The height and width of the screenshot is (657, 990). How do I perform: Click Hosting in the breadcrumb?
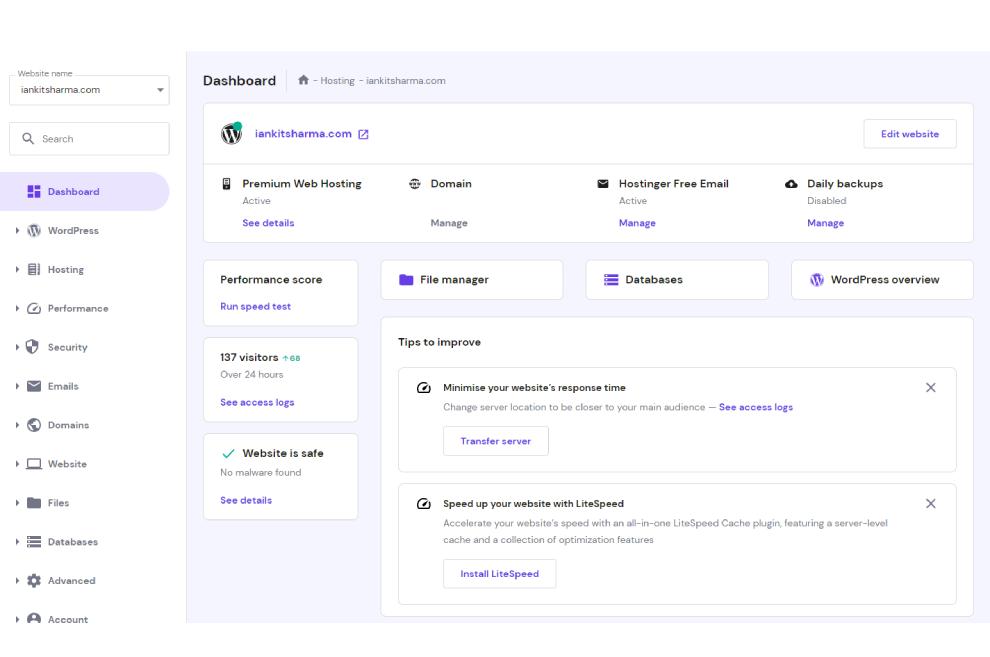point(337,81)
